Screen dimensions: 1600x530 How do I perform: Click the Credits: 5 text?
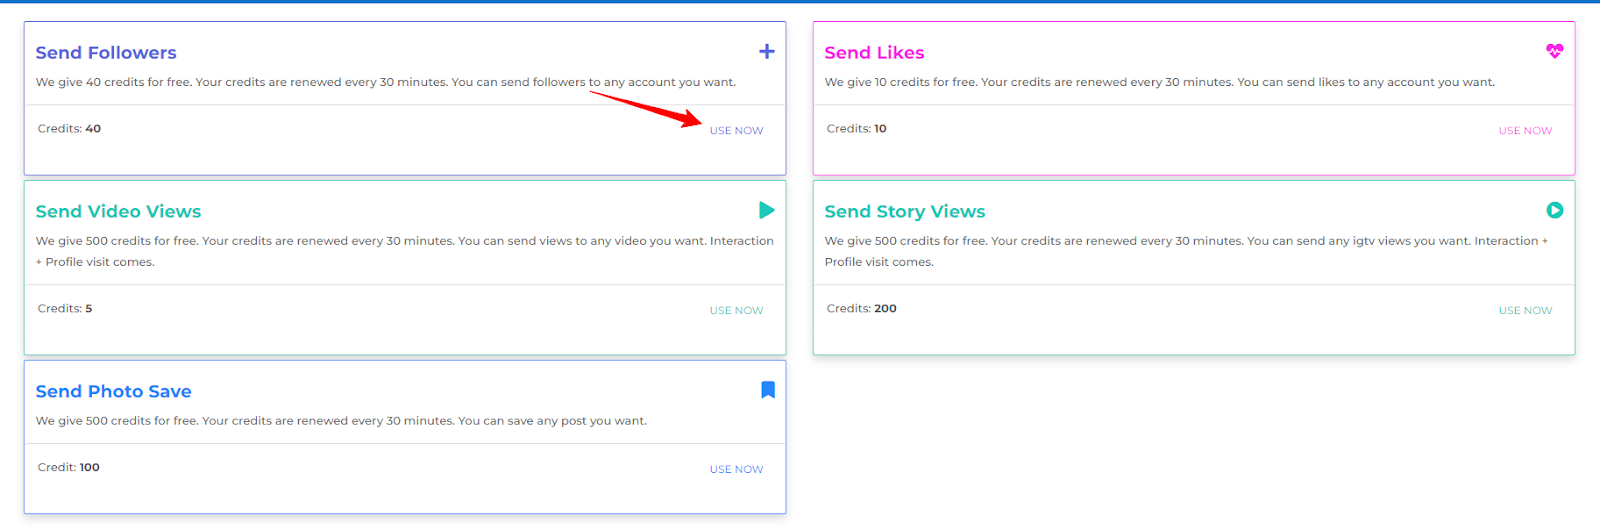click(x=65, y=309)
